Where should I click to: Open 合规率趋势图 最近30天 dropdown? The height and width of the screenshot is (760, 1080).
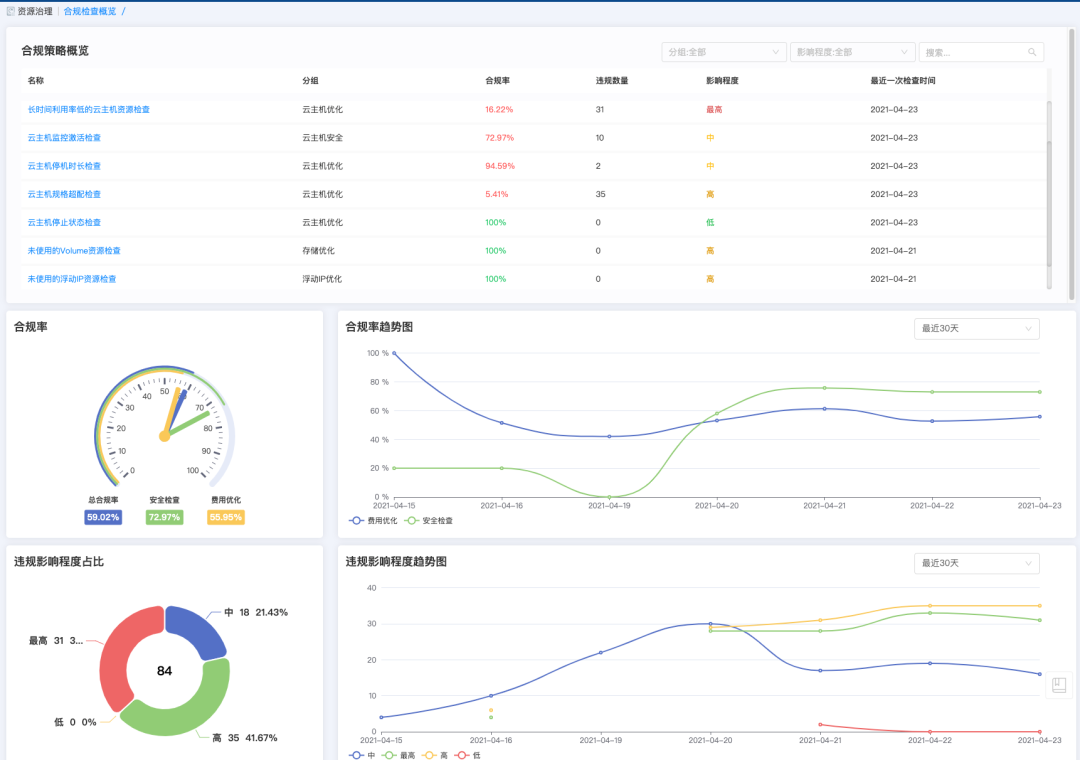(x=976, y=329)
